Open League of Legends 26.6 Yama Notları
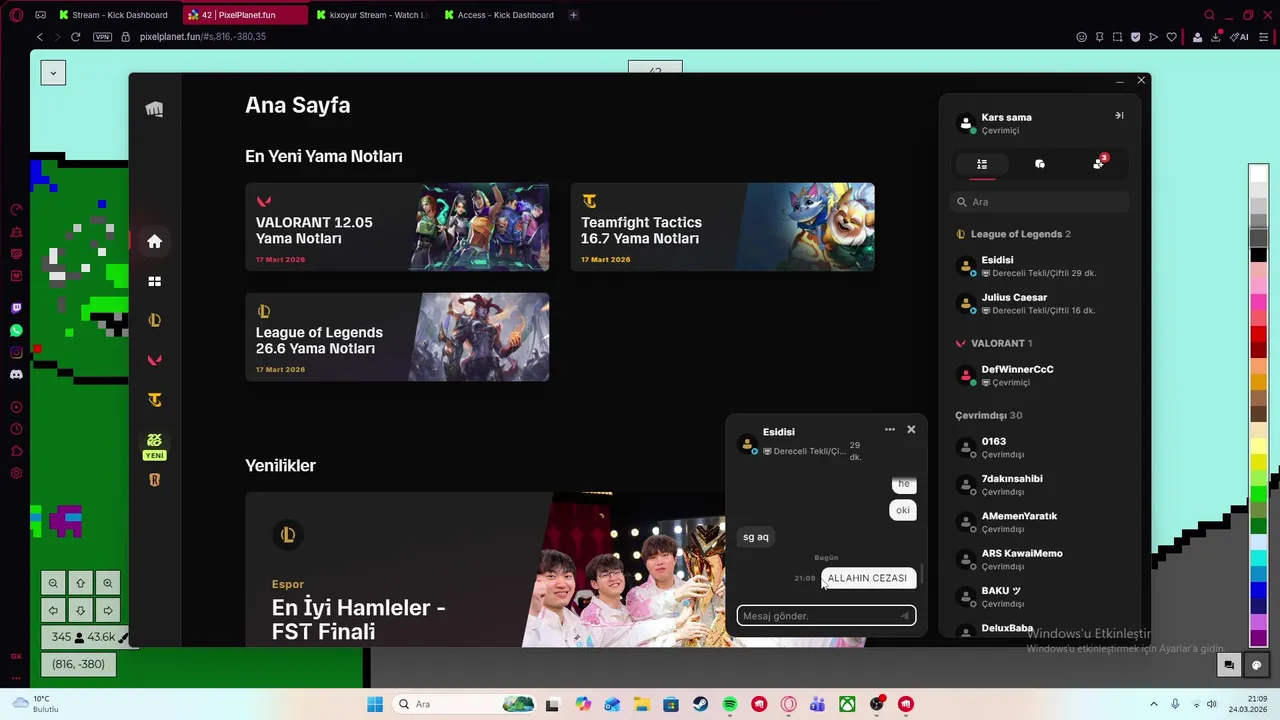Image resolution: width=1280 pixels, height=720 pixels. pyautogui.click(x=397, y=337)
